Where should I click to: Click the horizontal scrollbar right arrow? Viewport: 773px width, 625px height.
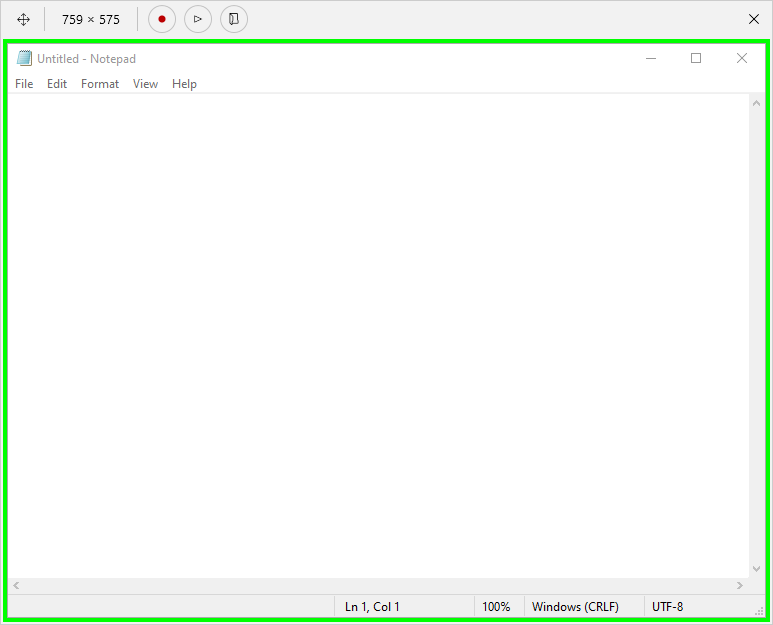740,586
